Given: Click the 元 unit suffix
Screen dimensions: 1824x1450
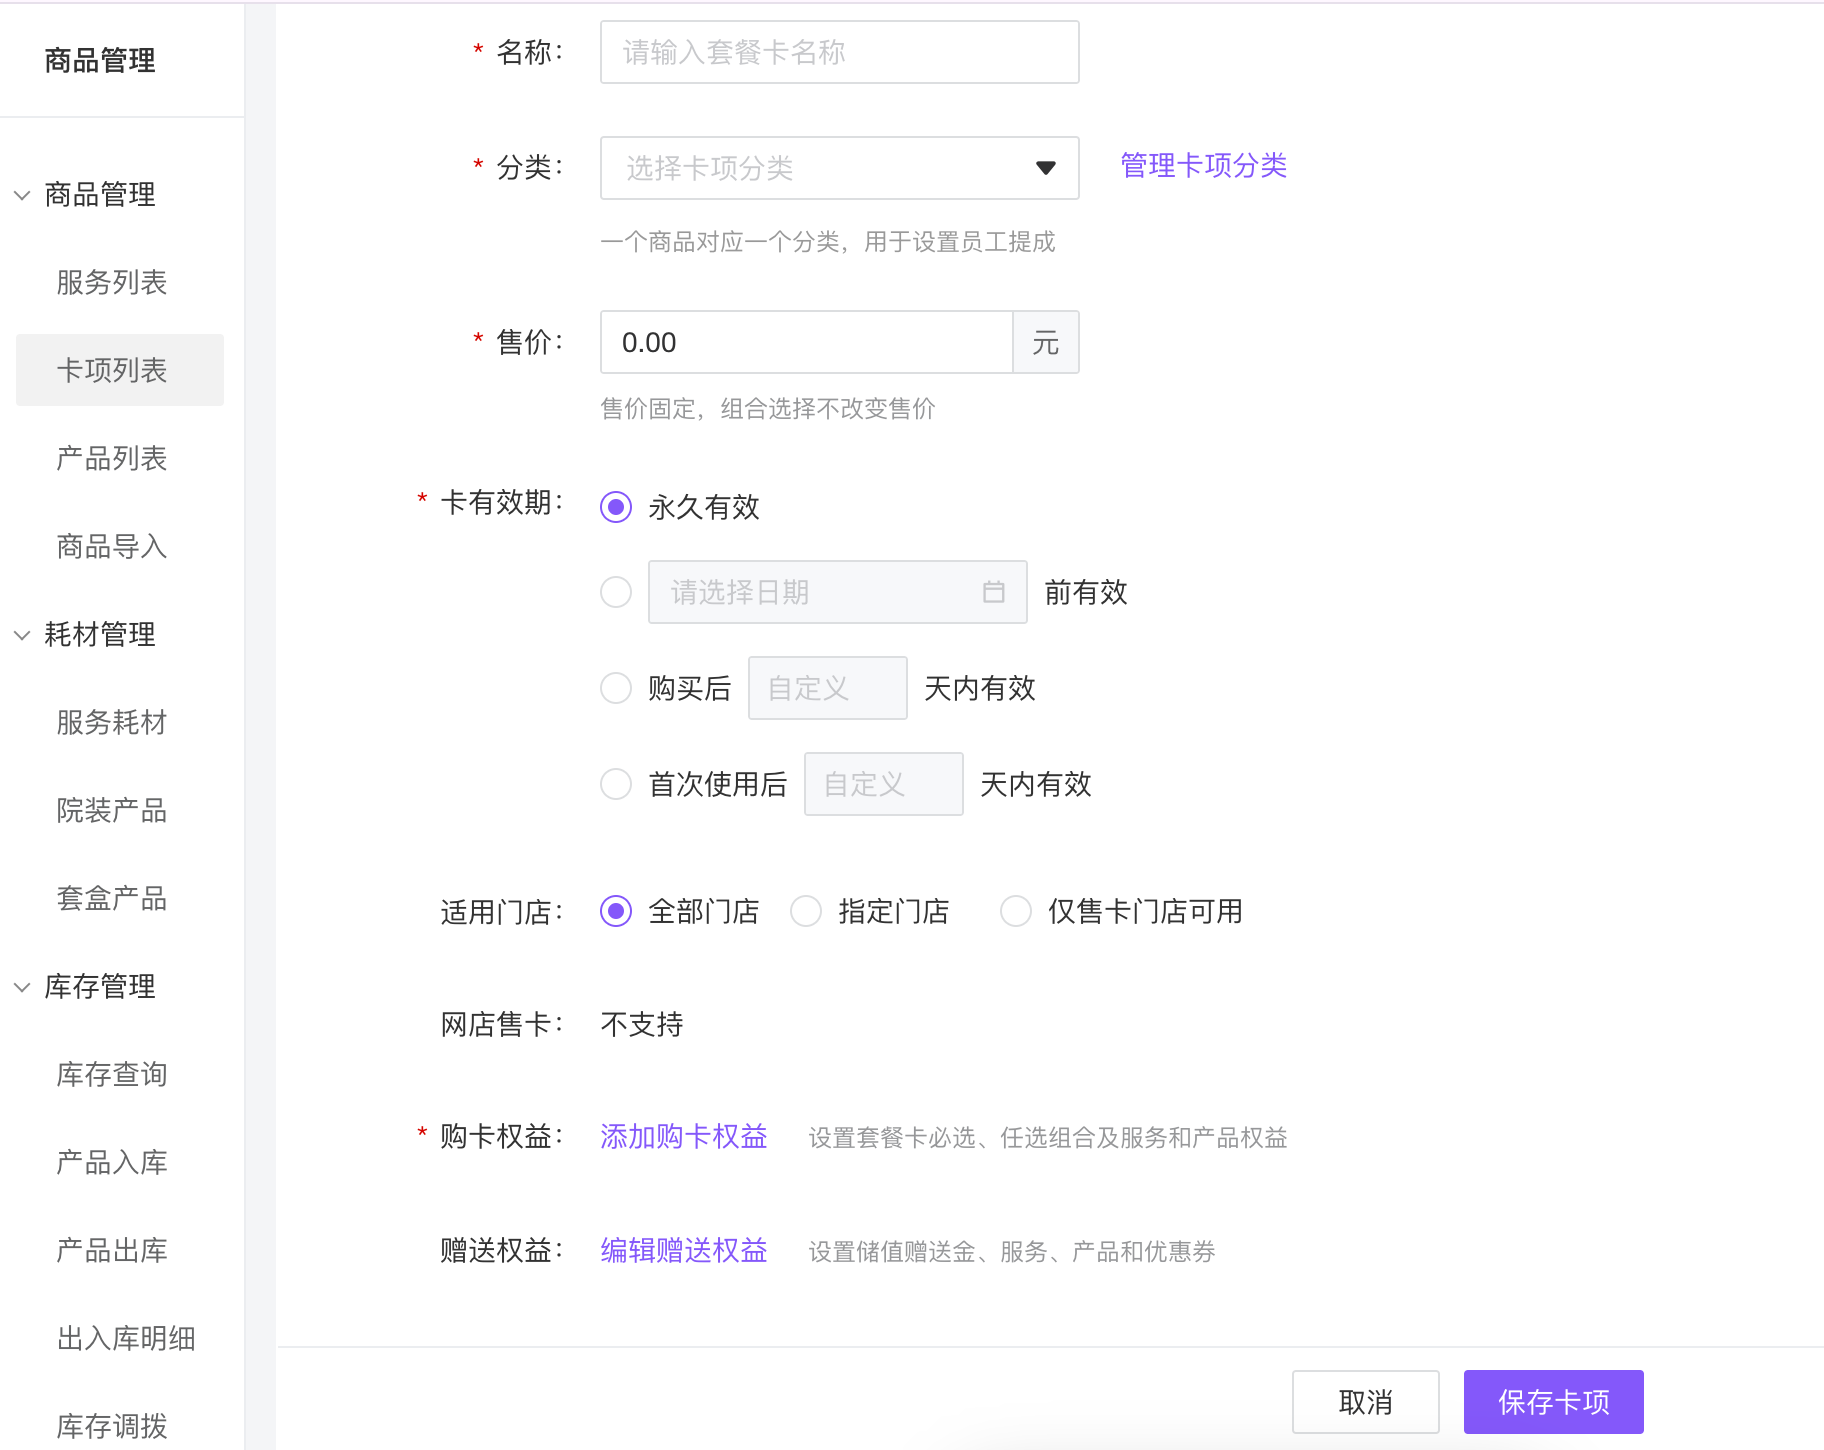Looking at the screenshot, I should 1046,342.
